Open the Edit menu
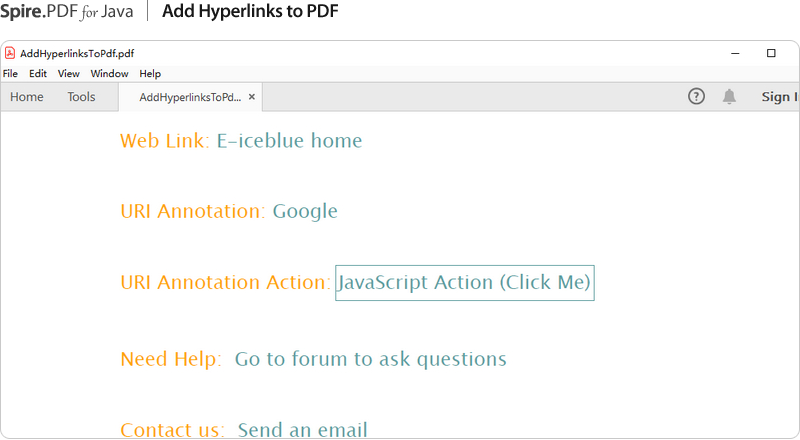Viewport: 800px width, 440px height. (38, 74)
